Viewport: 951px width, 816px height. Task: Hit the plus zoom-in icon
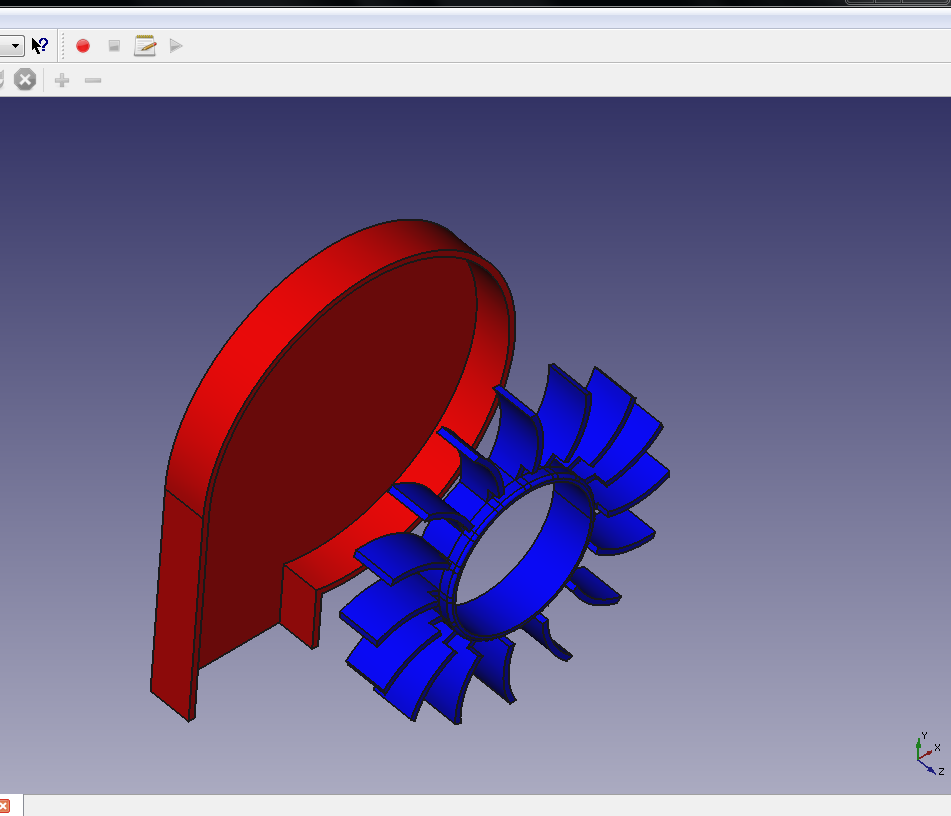pyautogui.click(x=62, y=80)
